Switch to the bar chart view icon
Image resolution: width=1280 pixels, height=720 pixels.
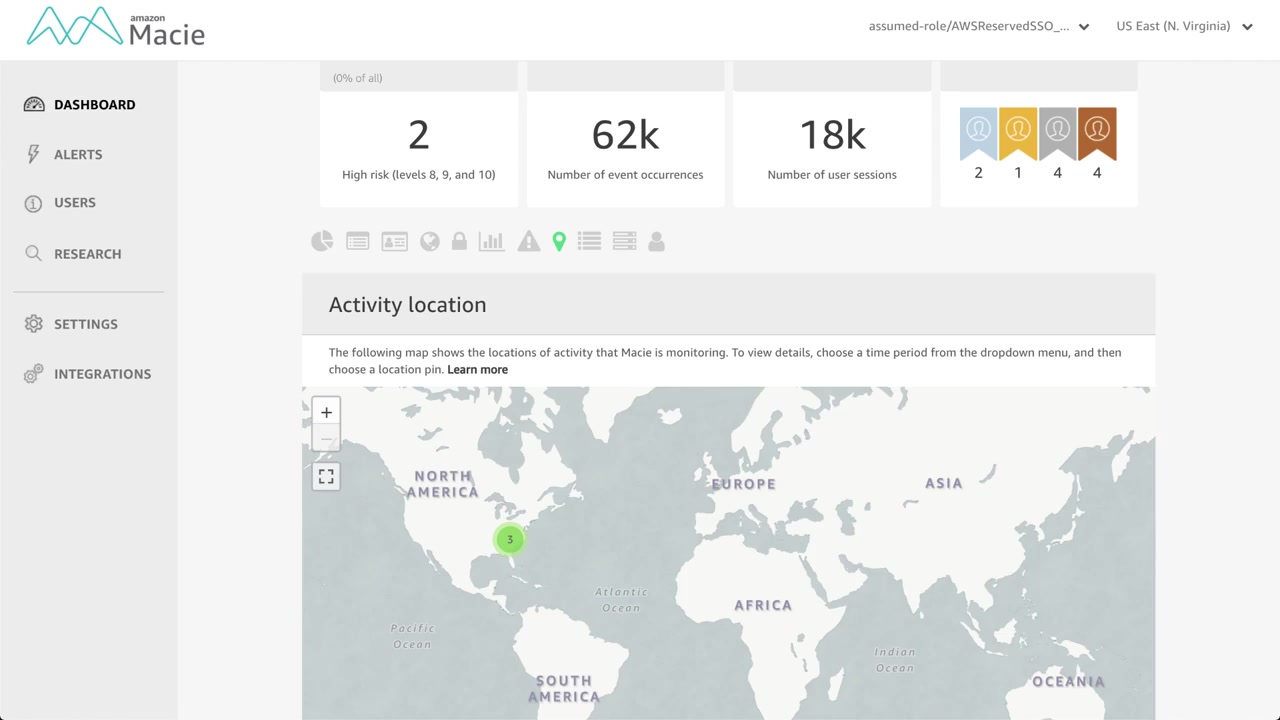tap(491, 241)
